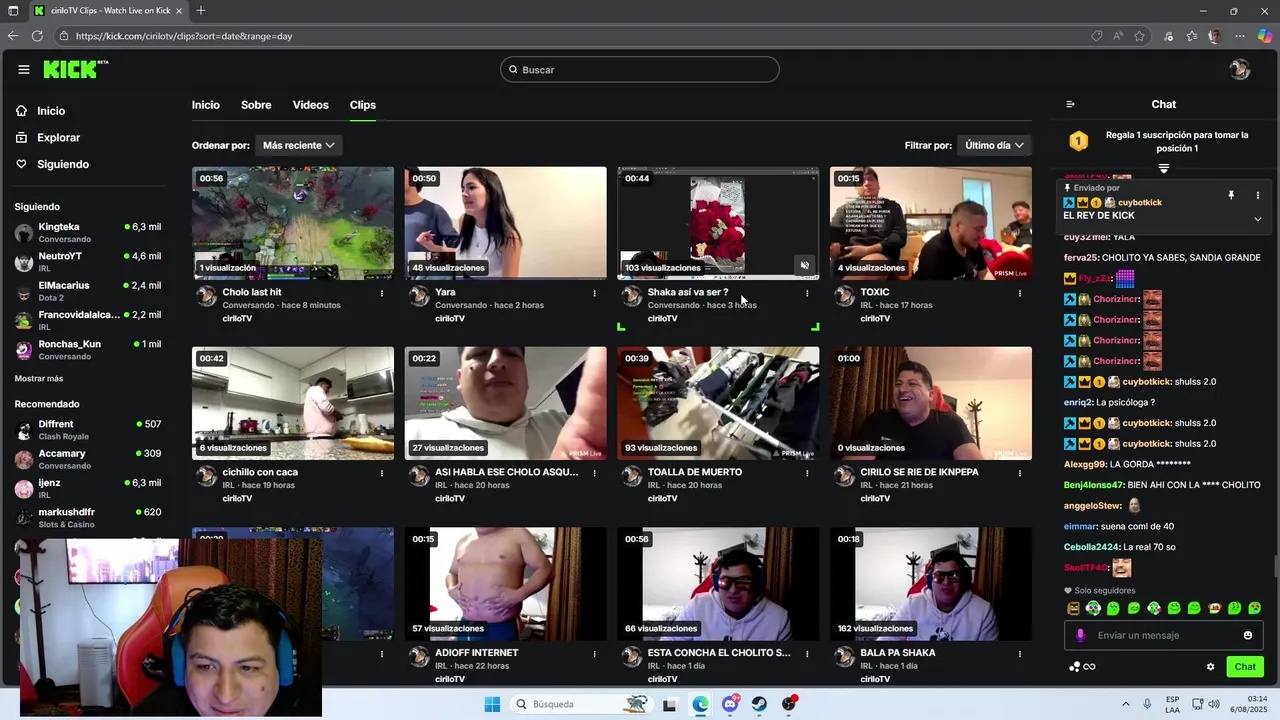Bookmark this page with star icon
Image resolution: width=1280 pixels, height=720 pixels.
(x=1139, y=36)
